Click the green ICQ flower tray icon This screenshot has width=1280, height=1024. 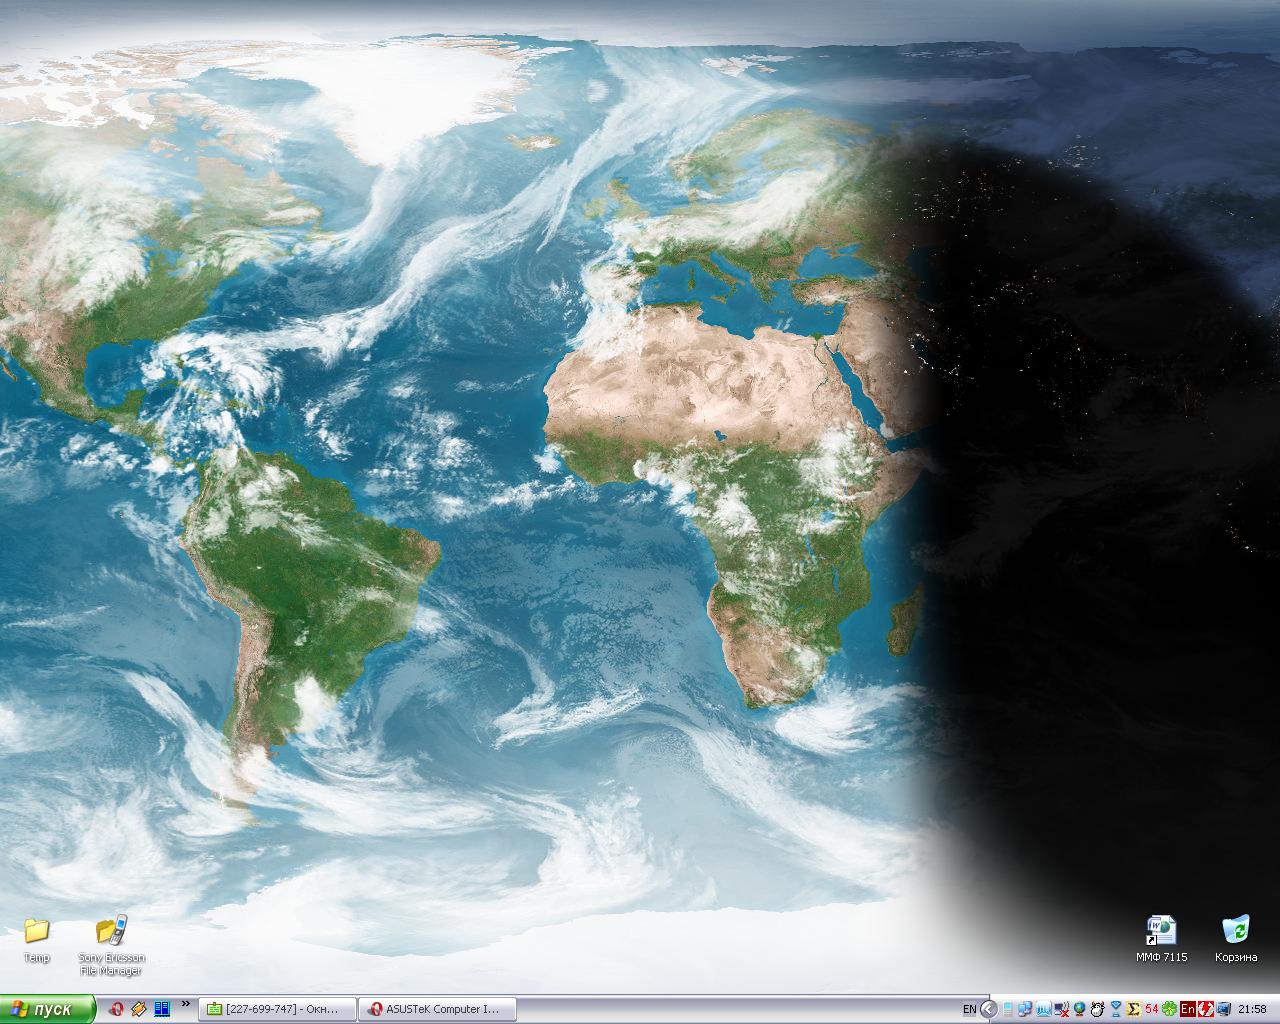[1169, 1009]
